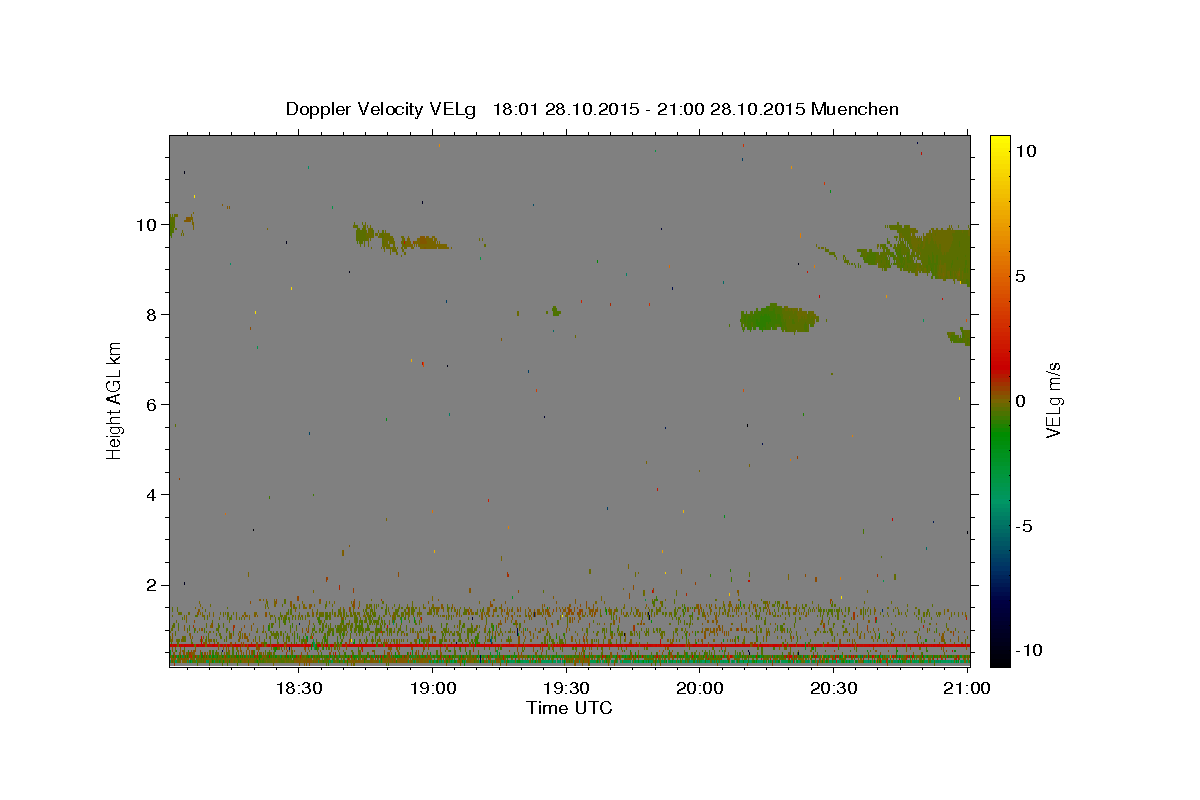Click the colorbar value 5

pyautogui.click(x=1020, y=276)
